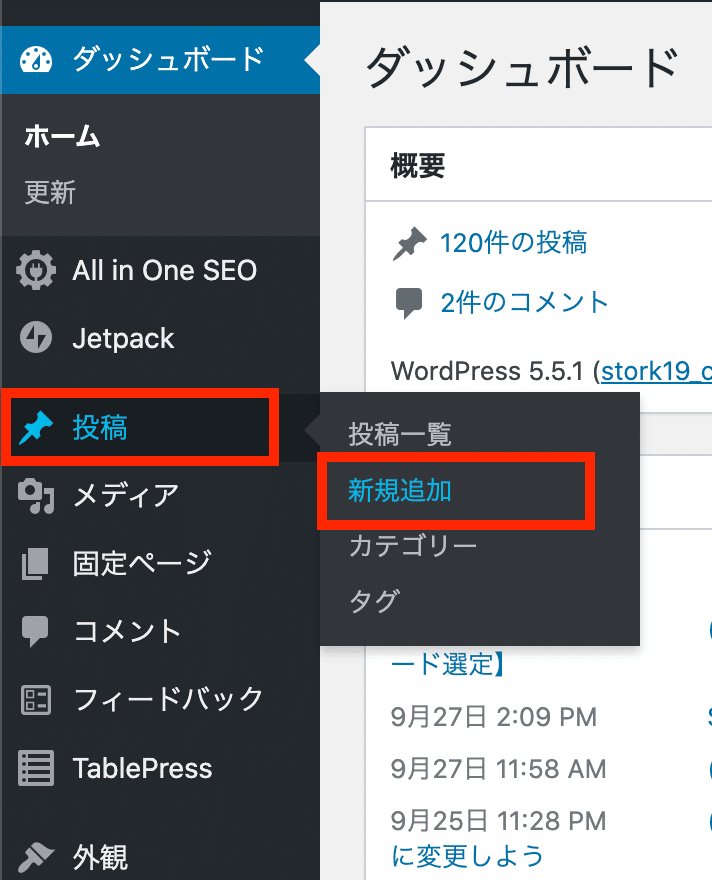Click the ダッシュボード page heading

coord(523,67)
